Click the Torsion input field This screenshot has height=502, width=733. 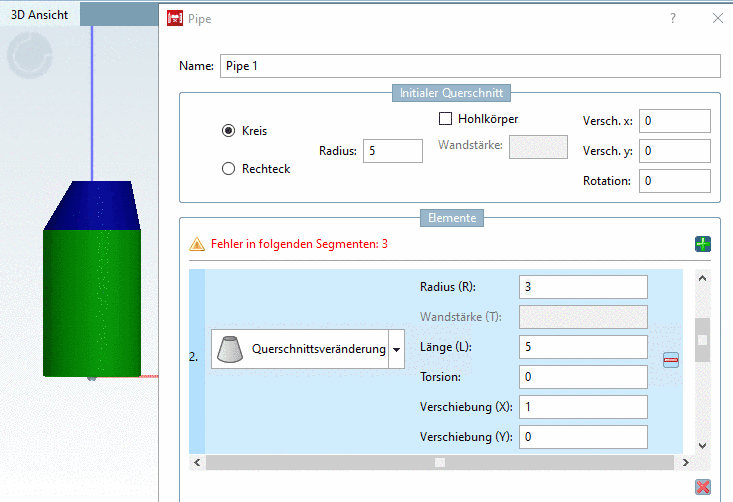pos(583,376)
